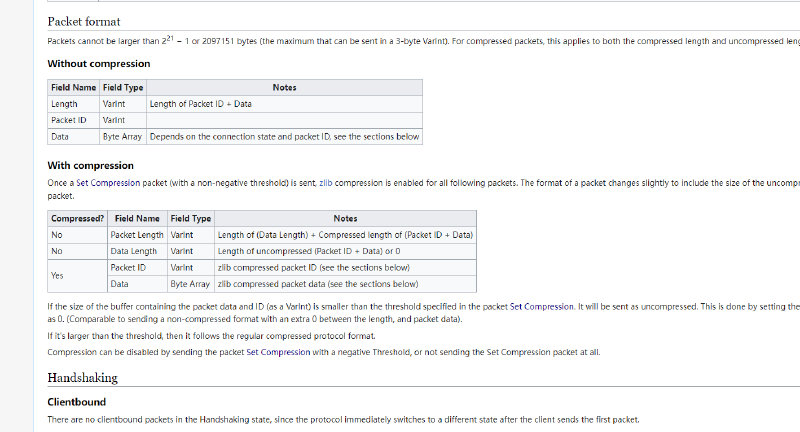
Task: Click the "Handshaking" section heading
Action: (x=82, y=377)
